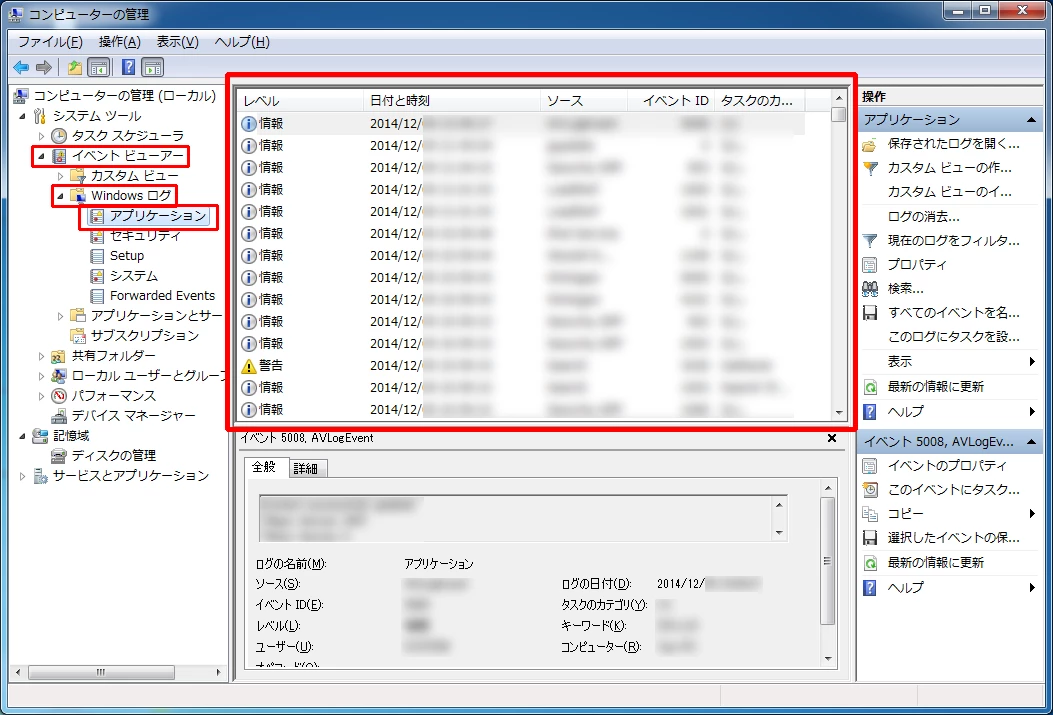Click the Forward arrow toolbar icon
The width and height of the screenshot is (1053, 715).
tap(44, 67)
